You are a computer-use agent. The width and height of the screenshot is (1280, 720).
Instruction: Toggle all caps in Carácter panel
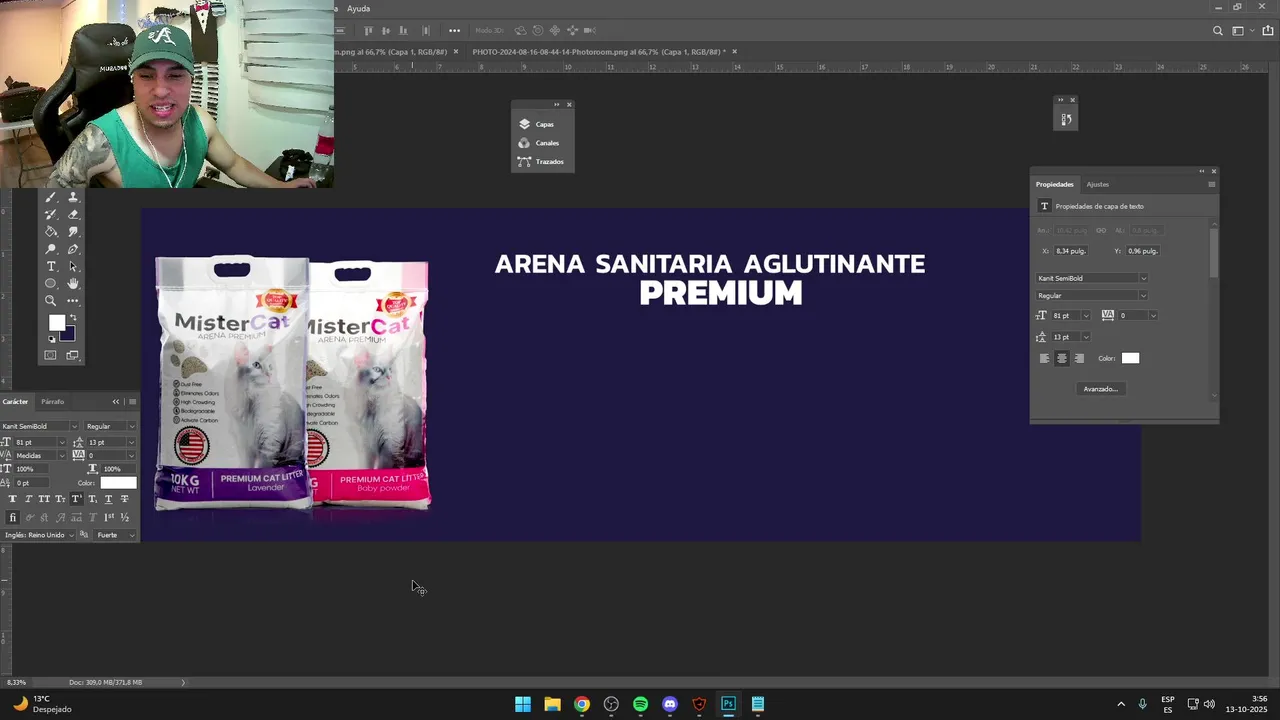(x=44, y=499)
